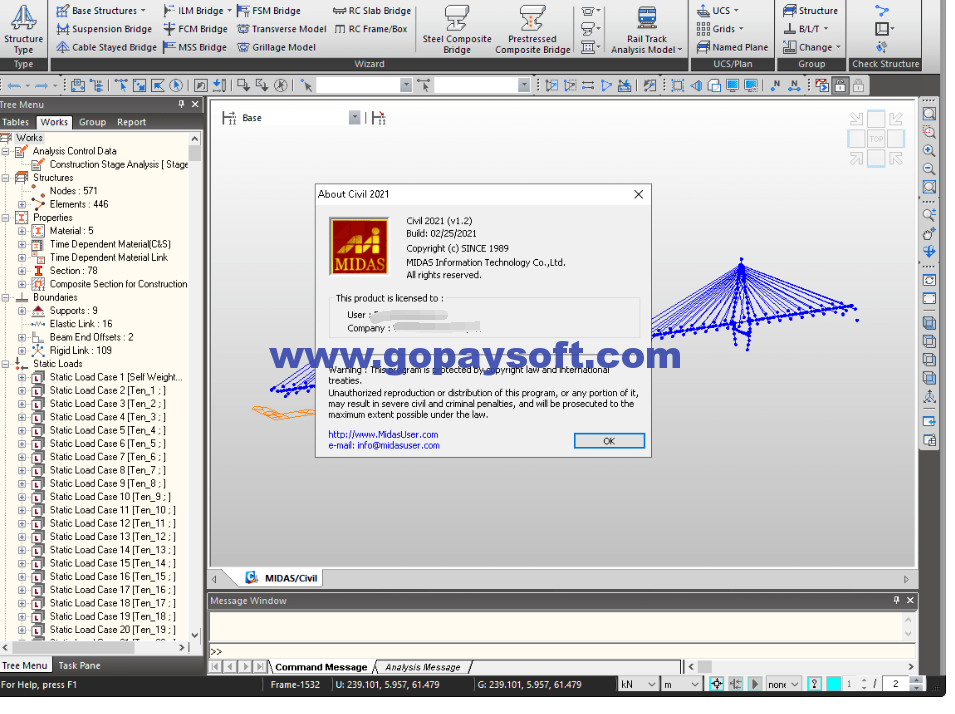Select the MIDAS/Civil document tab
Screen dimensions: 955x714
281,578
